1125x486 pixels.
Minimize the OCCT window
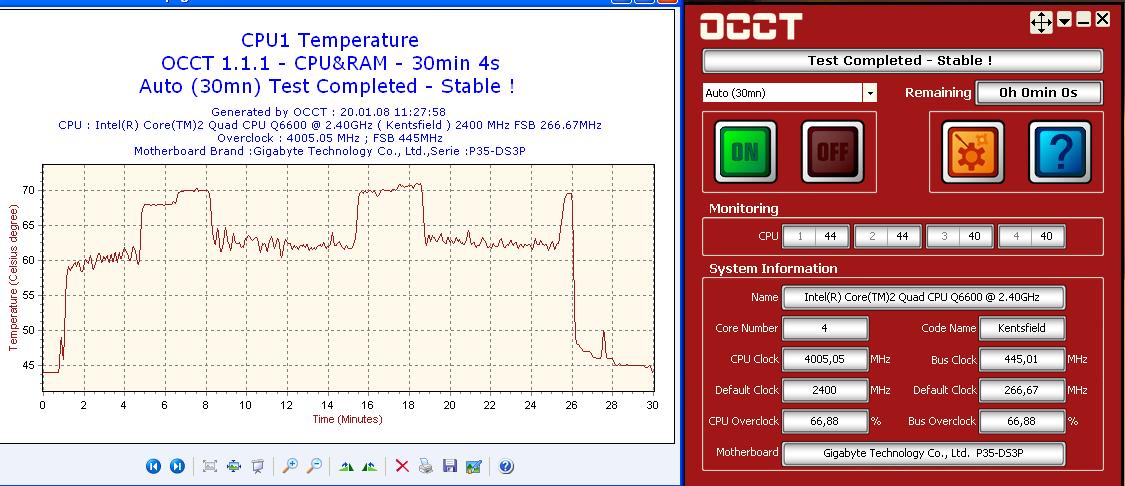(1083, 21)
